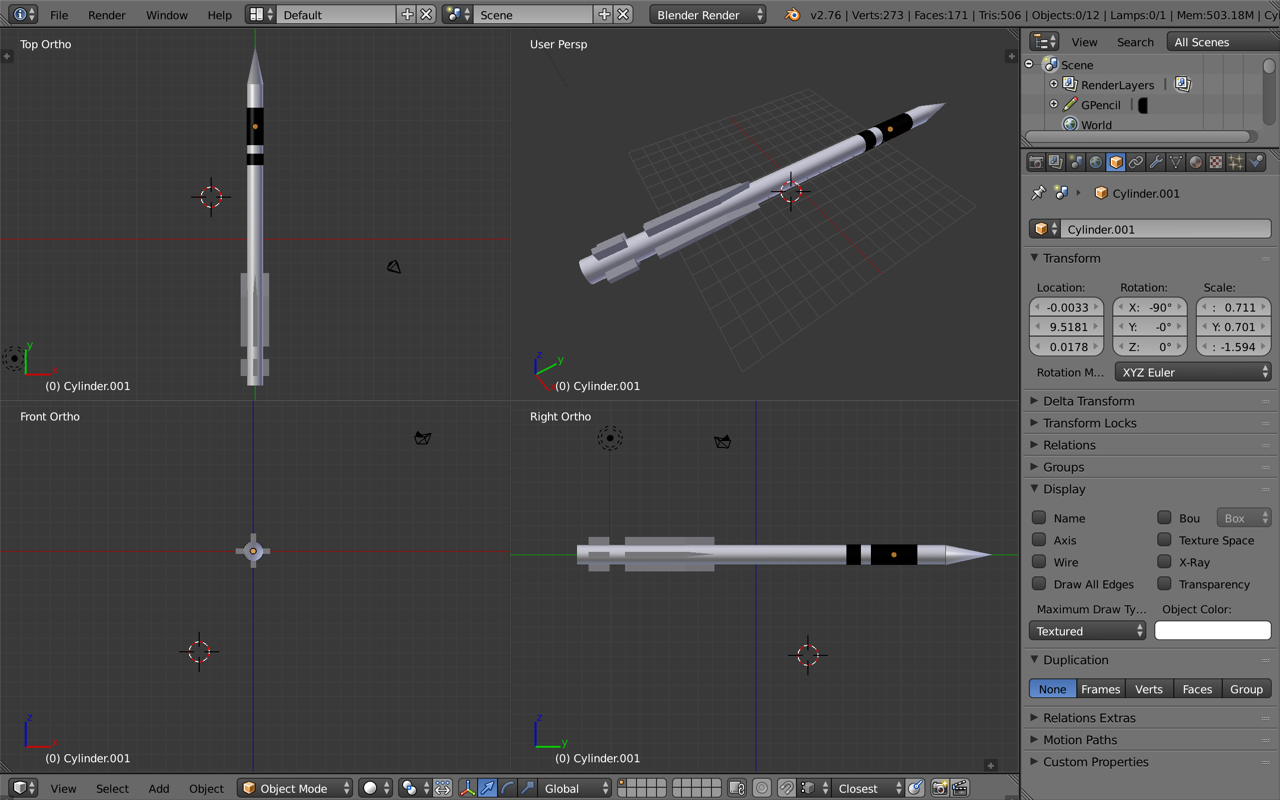The image size is (1280, 800).
Task: Open the 3D View editor type selector
Action: [21, 788]
